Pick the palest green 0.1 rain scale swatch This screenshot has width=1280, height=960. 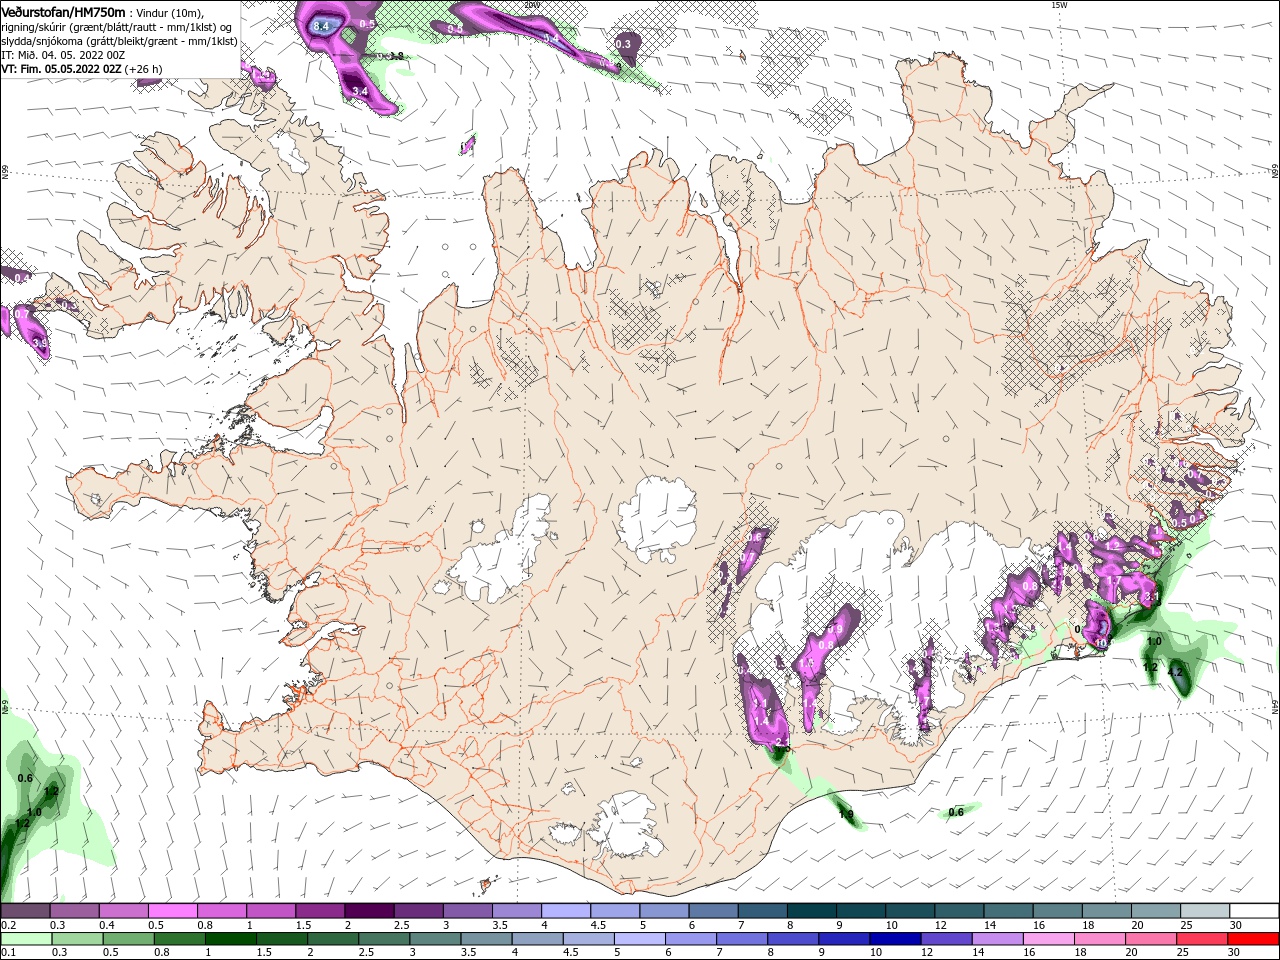(26, 939)
